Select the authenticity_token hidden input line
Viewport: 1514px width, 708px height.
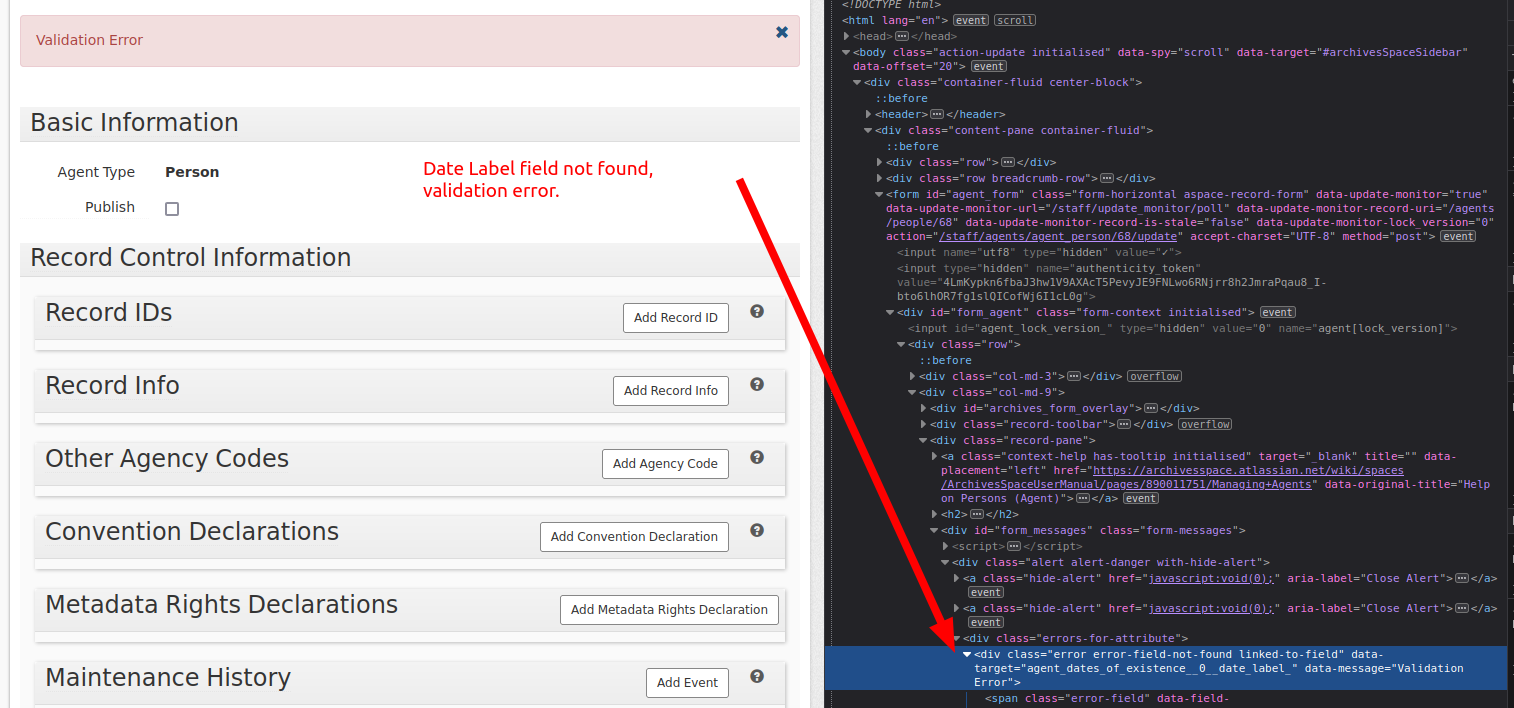click(x=1111, y=282)
